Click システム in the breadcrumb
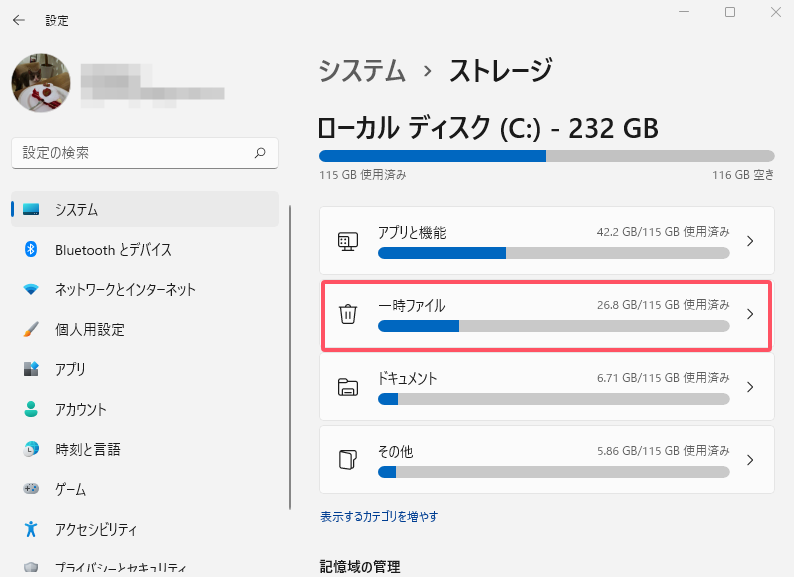 tap(363, 70)
